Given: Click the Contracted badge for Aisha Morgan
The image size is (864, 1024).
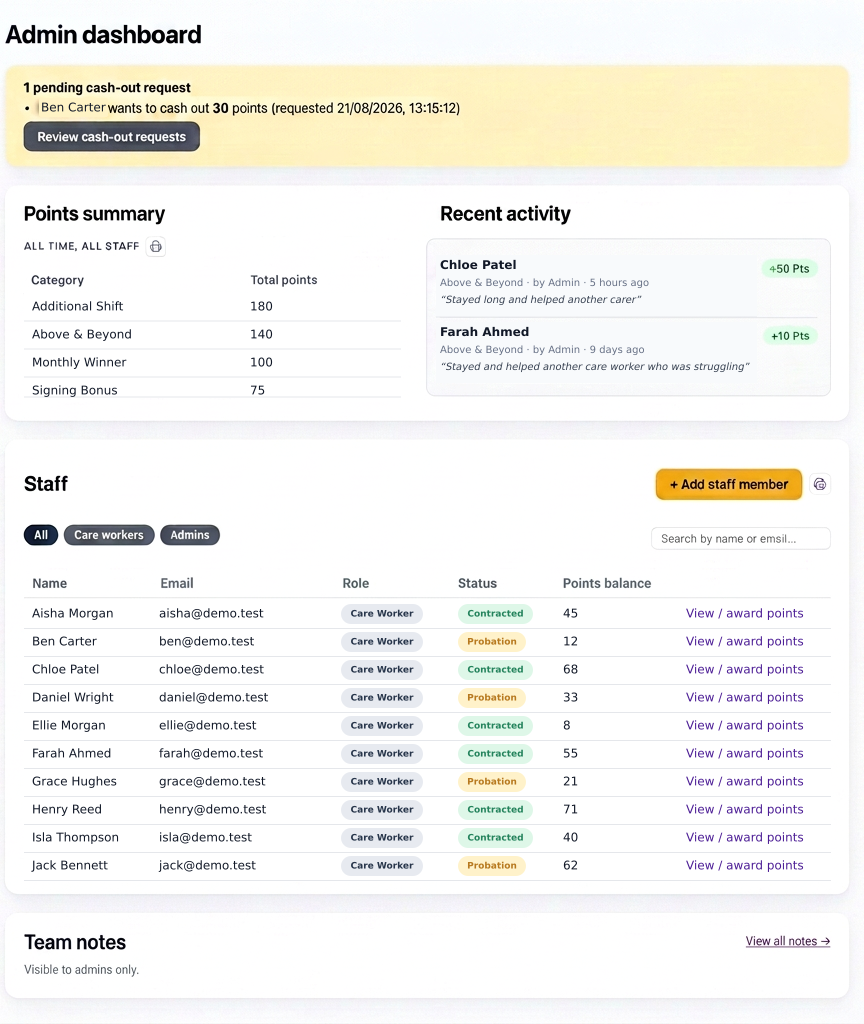Looking at the screenshot, I should pos(495,613).
